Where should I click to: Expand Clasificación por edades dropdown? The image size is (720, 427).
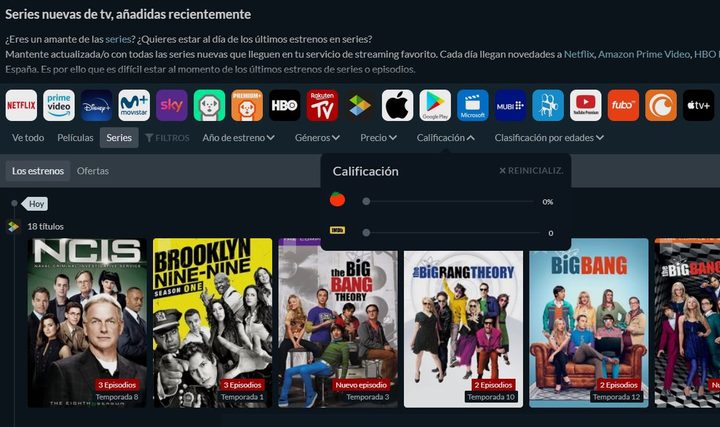(x=549, y=138)
